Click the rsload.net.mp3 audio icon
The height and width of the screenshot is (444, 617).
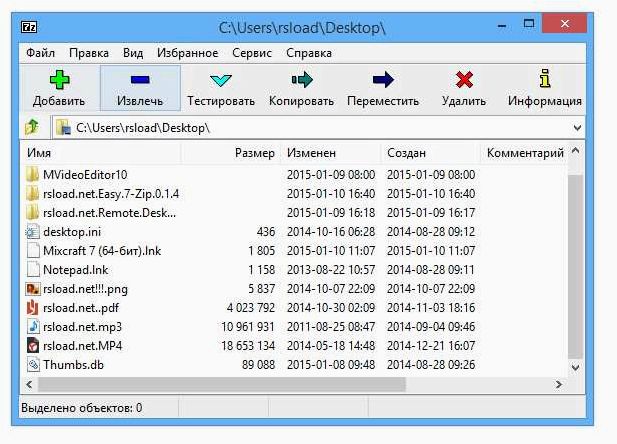click(x=33, y=326)
